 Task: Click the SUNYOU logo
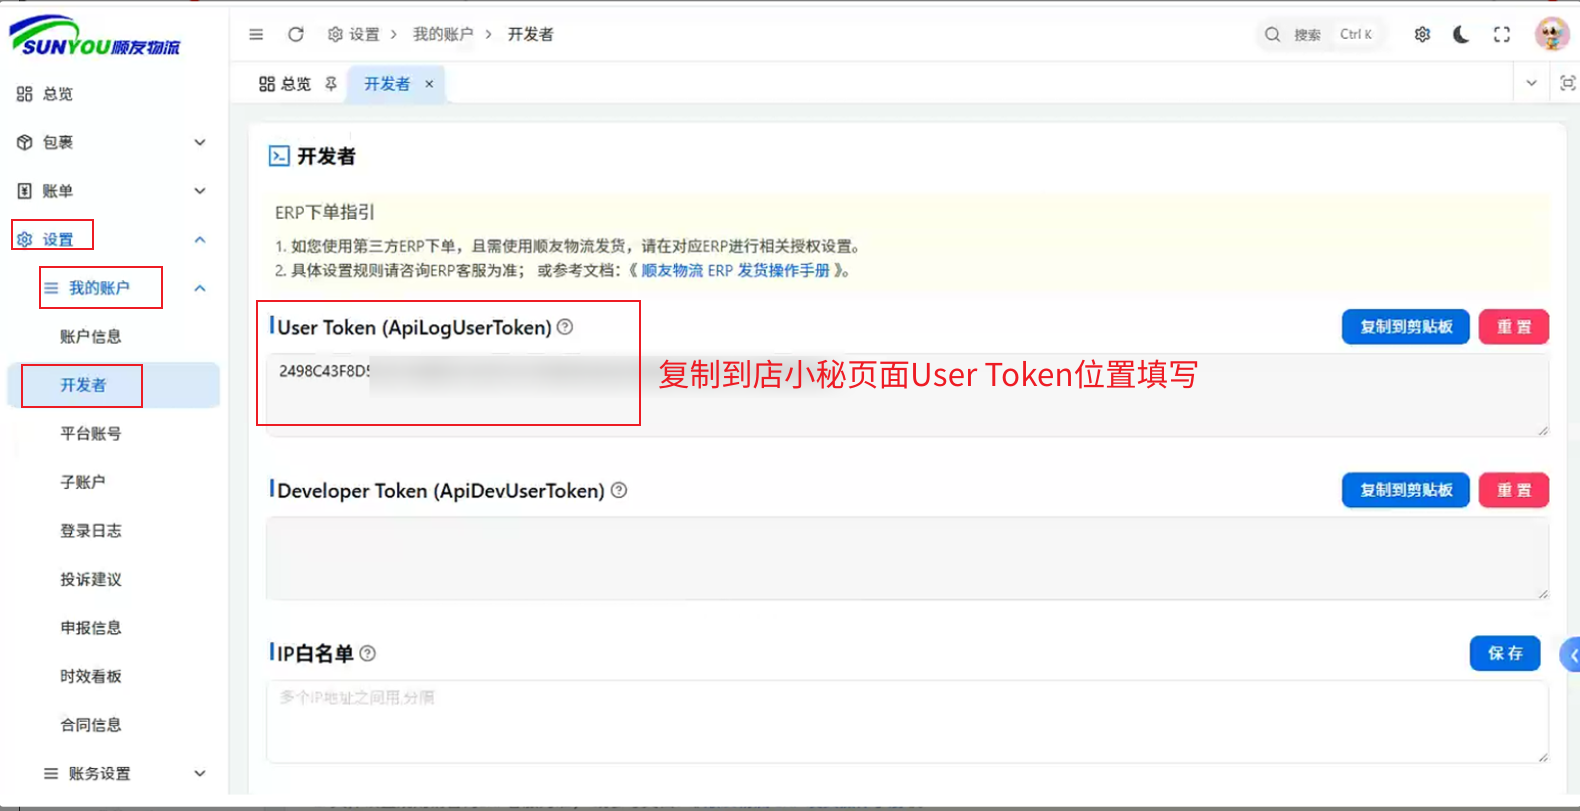click(x=95, y=36)
